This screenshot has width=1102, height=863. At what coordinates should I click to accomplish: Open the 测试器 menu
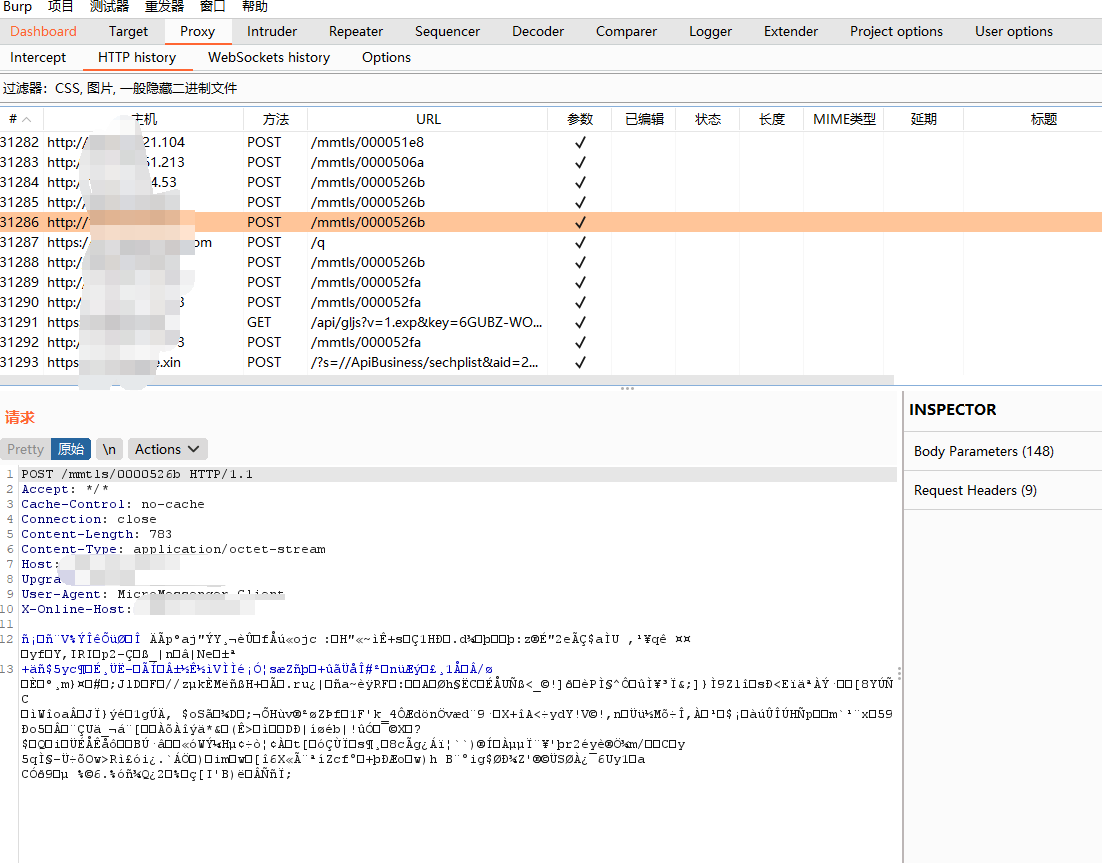tap(109, 7)
